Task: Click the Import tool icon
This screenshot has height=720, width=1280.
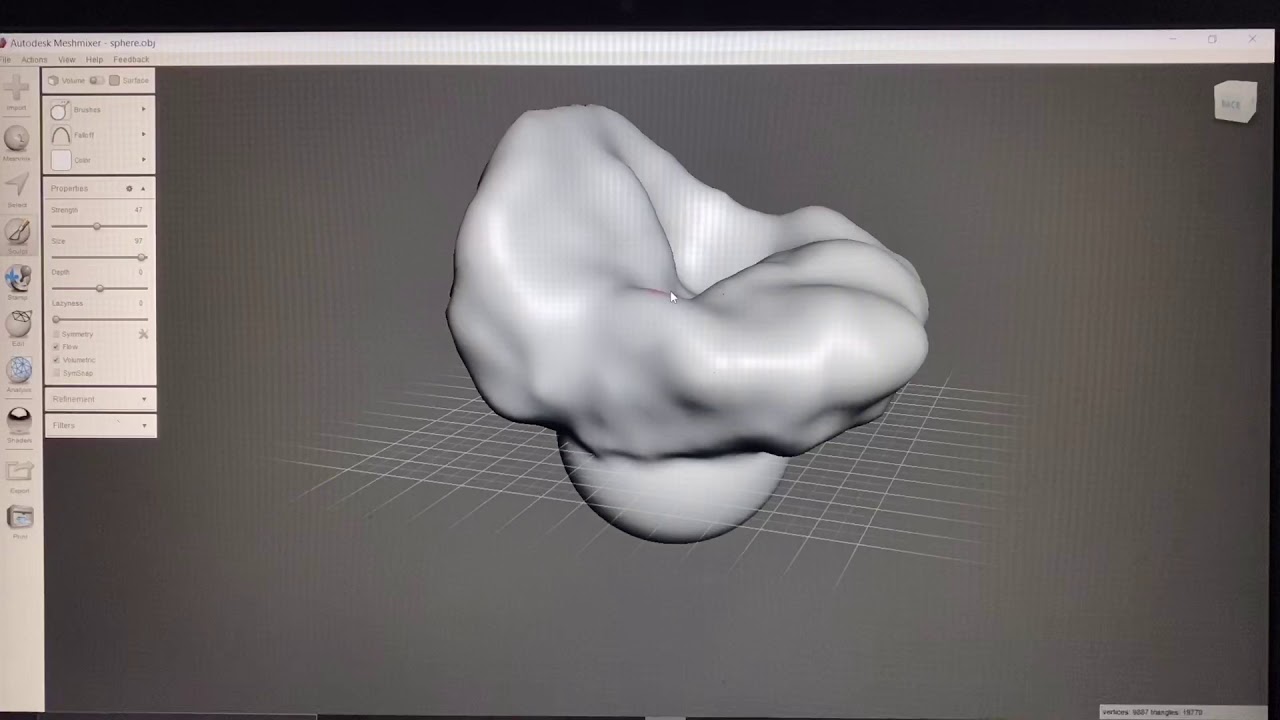Action: tap(17, 88)
